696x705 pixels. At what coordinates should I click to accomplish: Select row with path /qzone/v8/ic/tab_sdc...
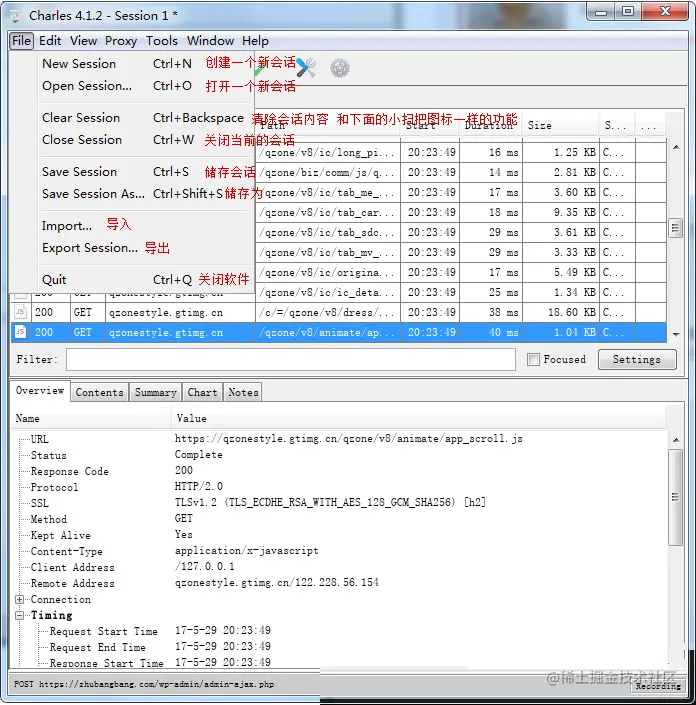tap(460, 232)
